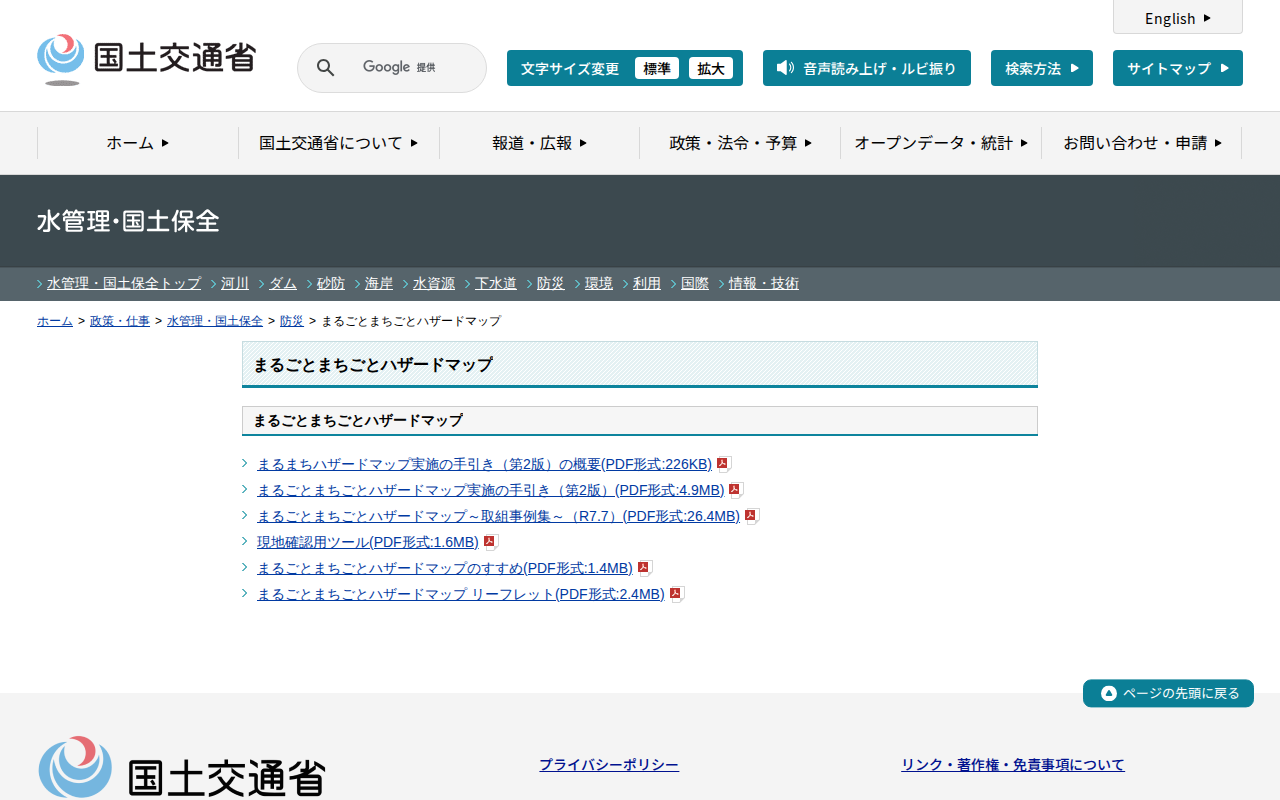Click the magnifying glass search icon
The width and height of the screenshot is (1280, 800).
[x=325, y=68]
